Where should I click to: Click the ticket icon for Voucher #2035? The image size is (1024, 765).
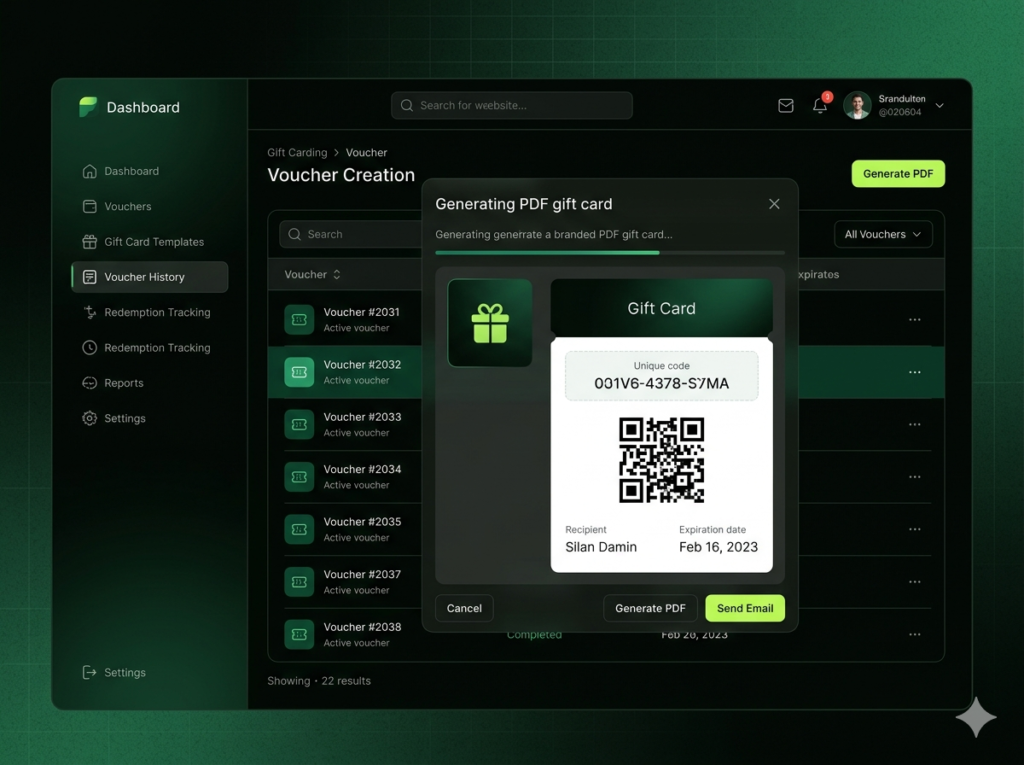click(x=299, y=529)
